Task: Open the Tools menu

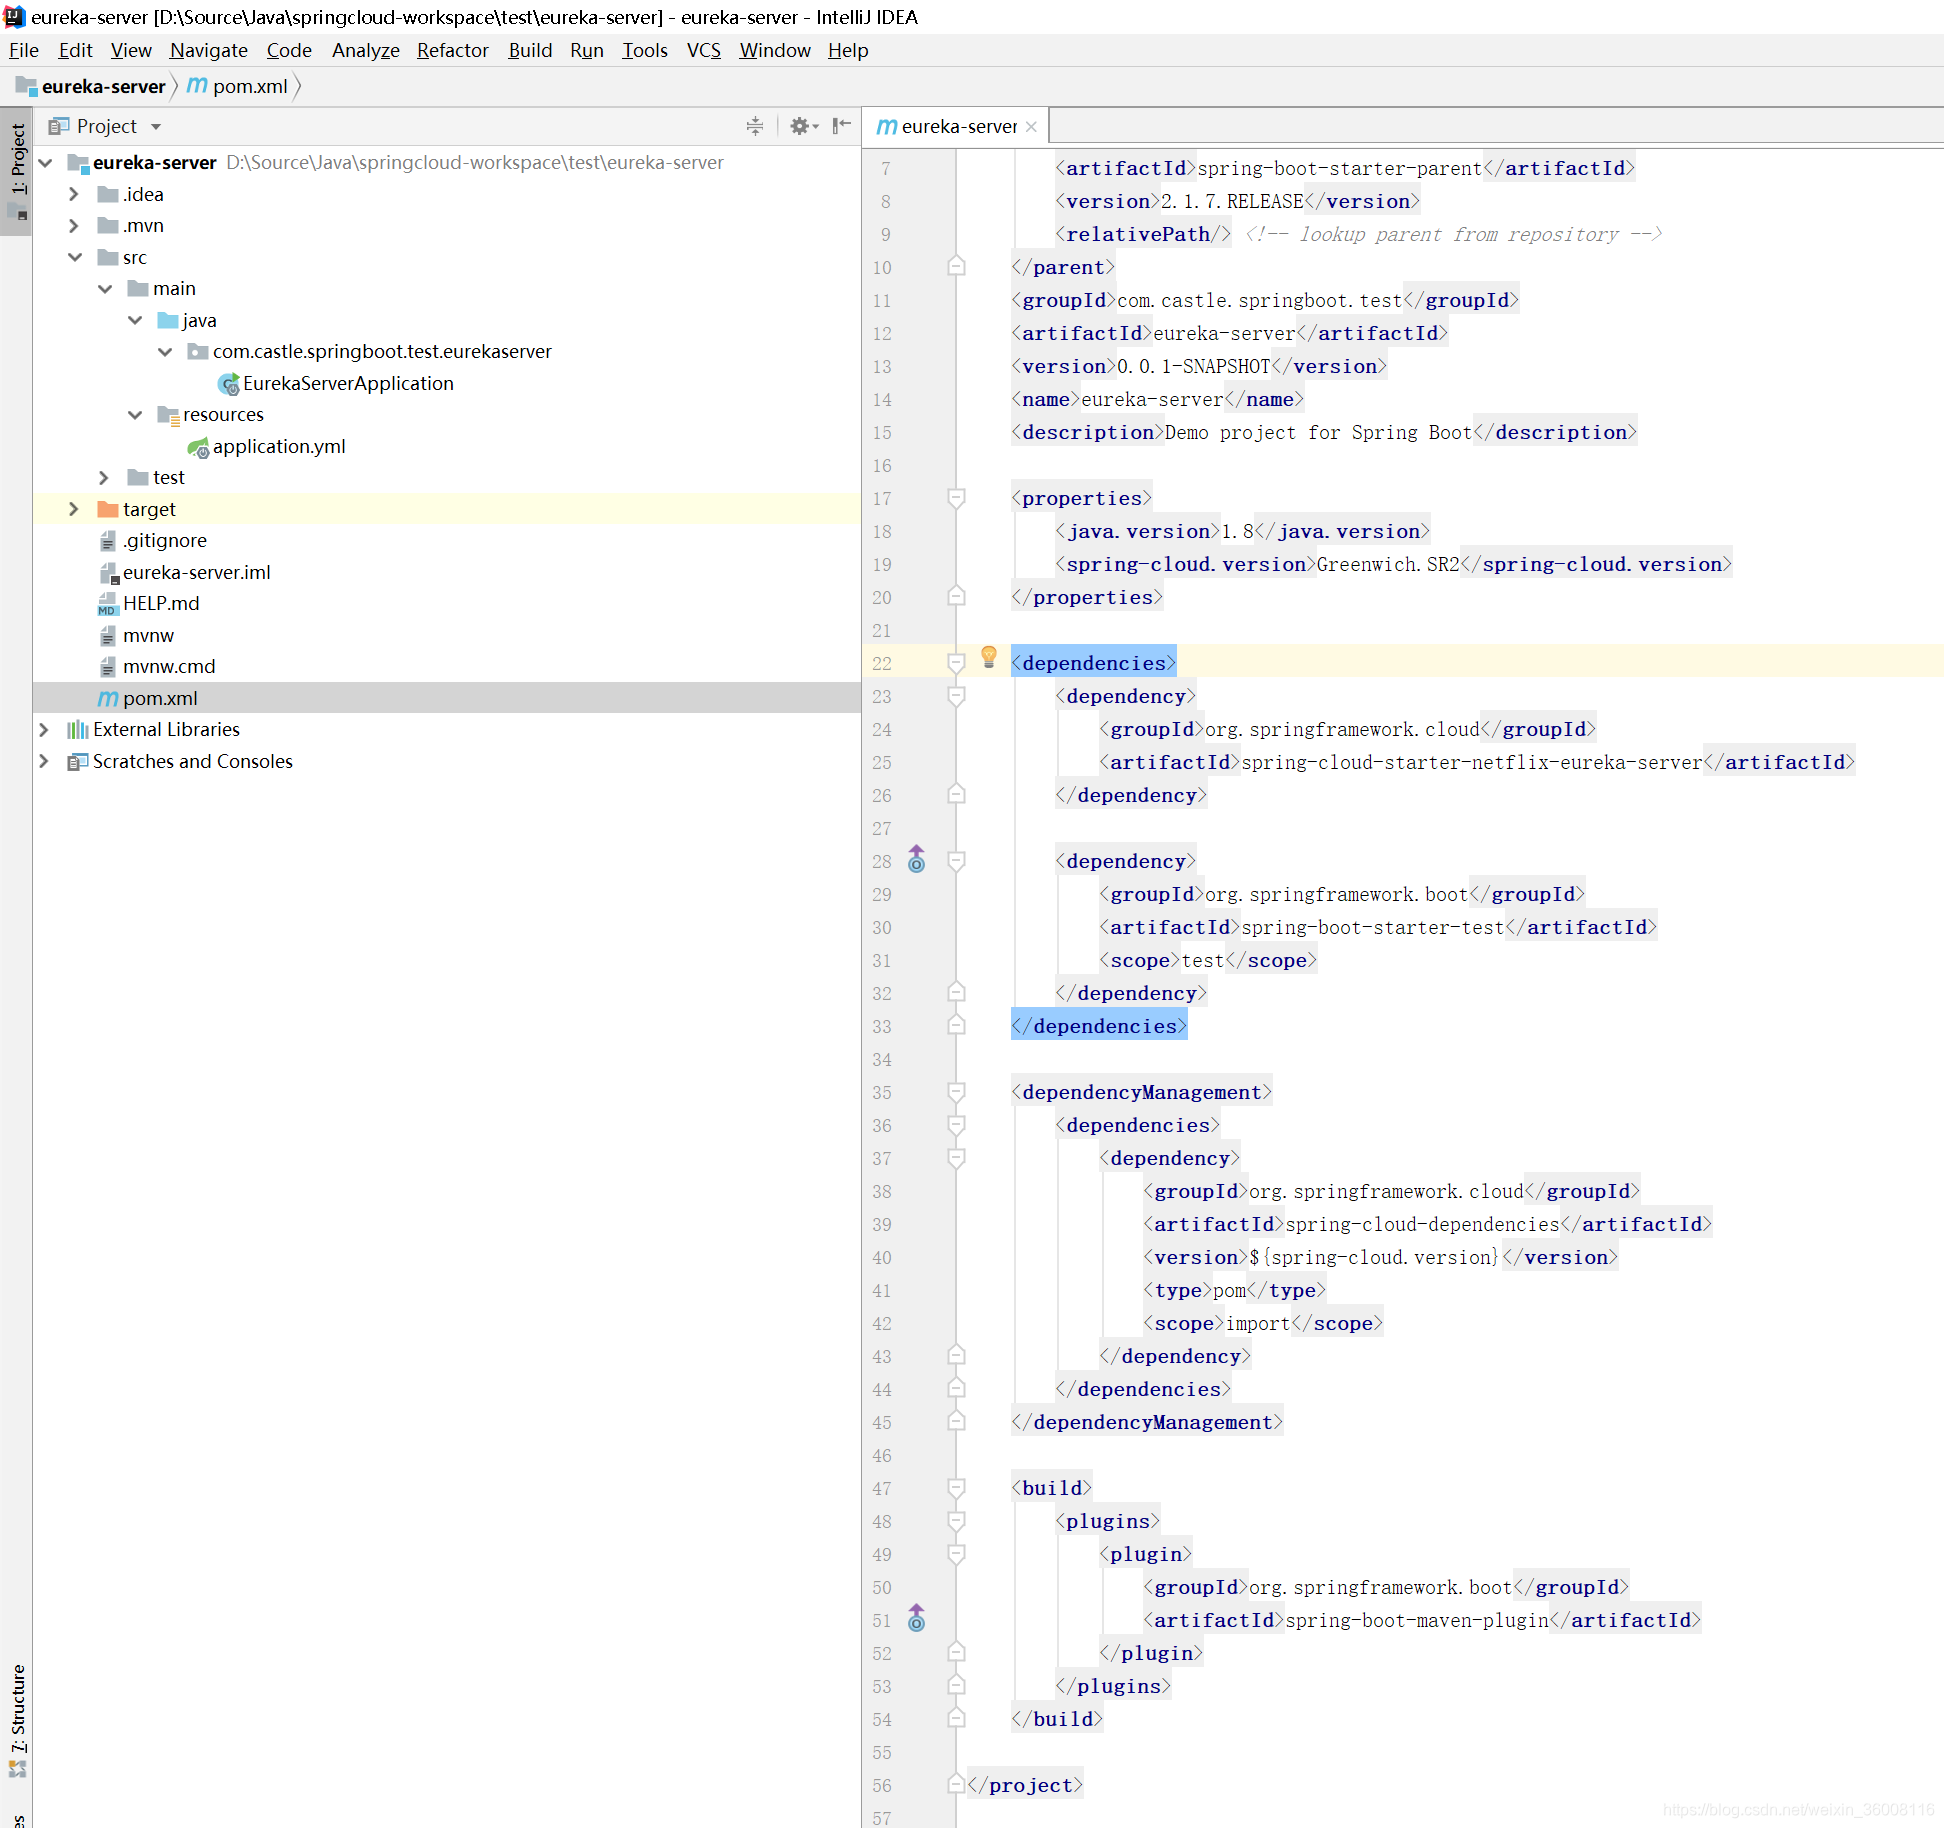Action: point(645,50)
